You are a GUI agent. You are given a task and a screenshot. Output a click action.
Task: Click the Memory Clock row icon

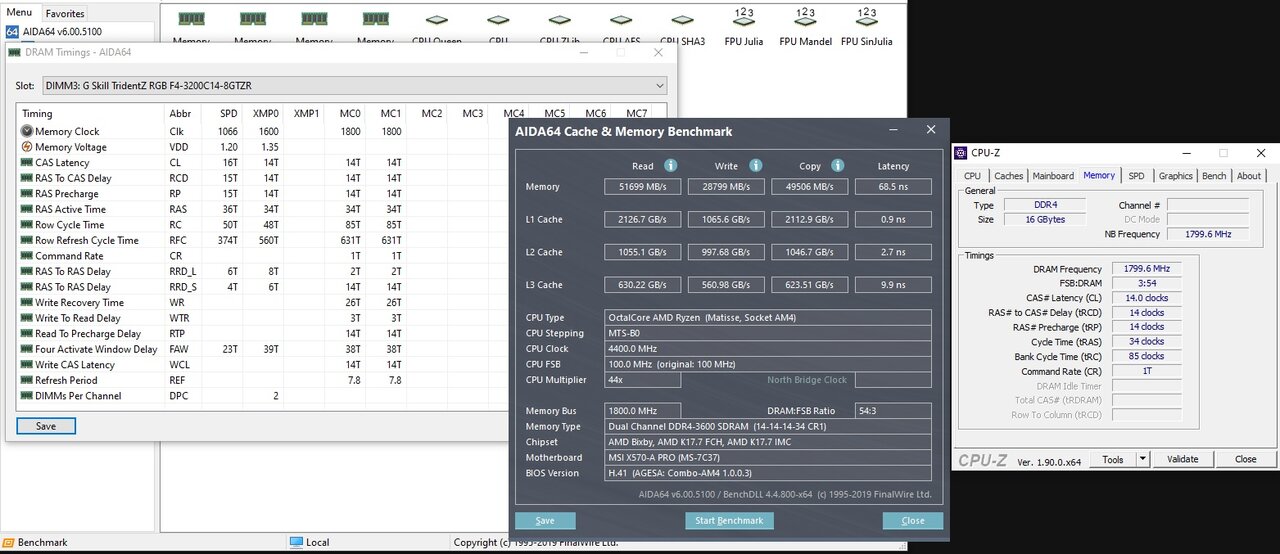26,131
